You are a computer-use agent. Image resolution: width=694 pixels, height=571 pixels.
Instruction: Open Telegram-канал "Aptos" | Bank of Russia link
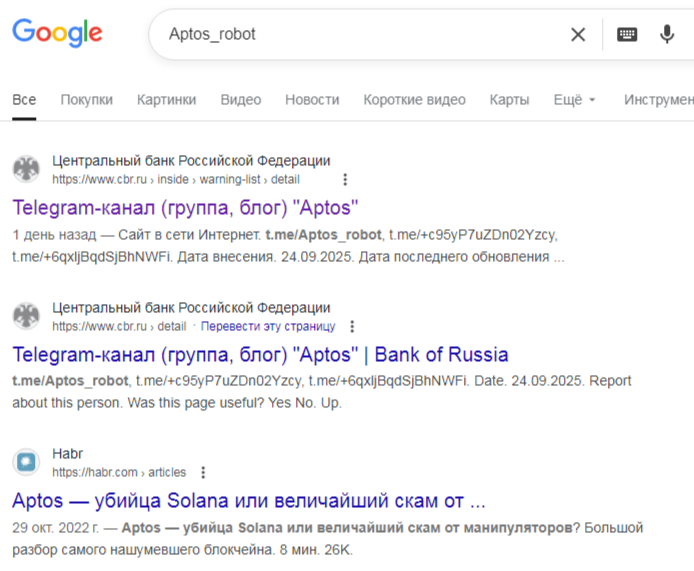tap(260, 355)
